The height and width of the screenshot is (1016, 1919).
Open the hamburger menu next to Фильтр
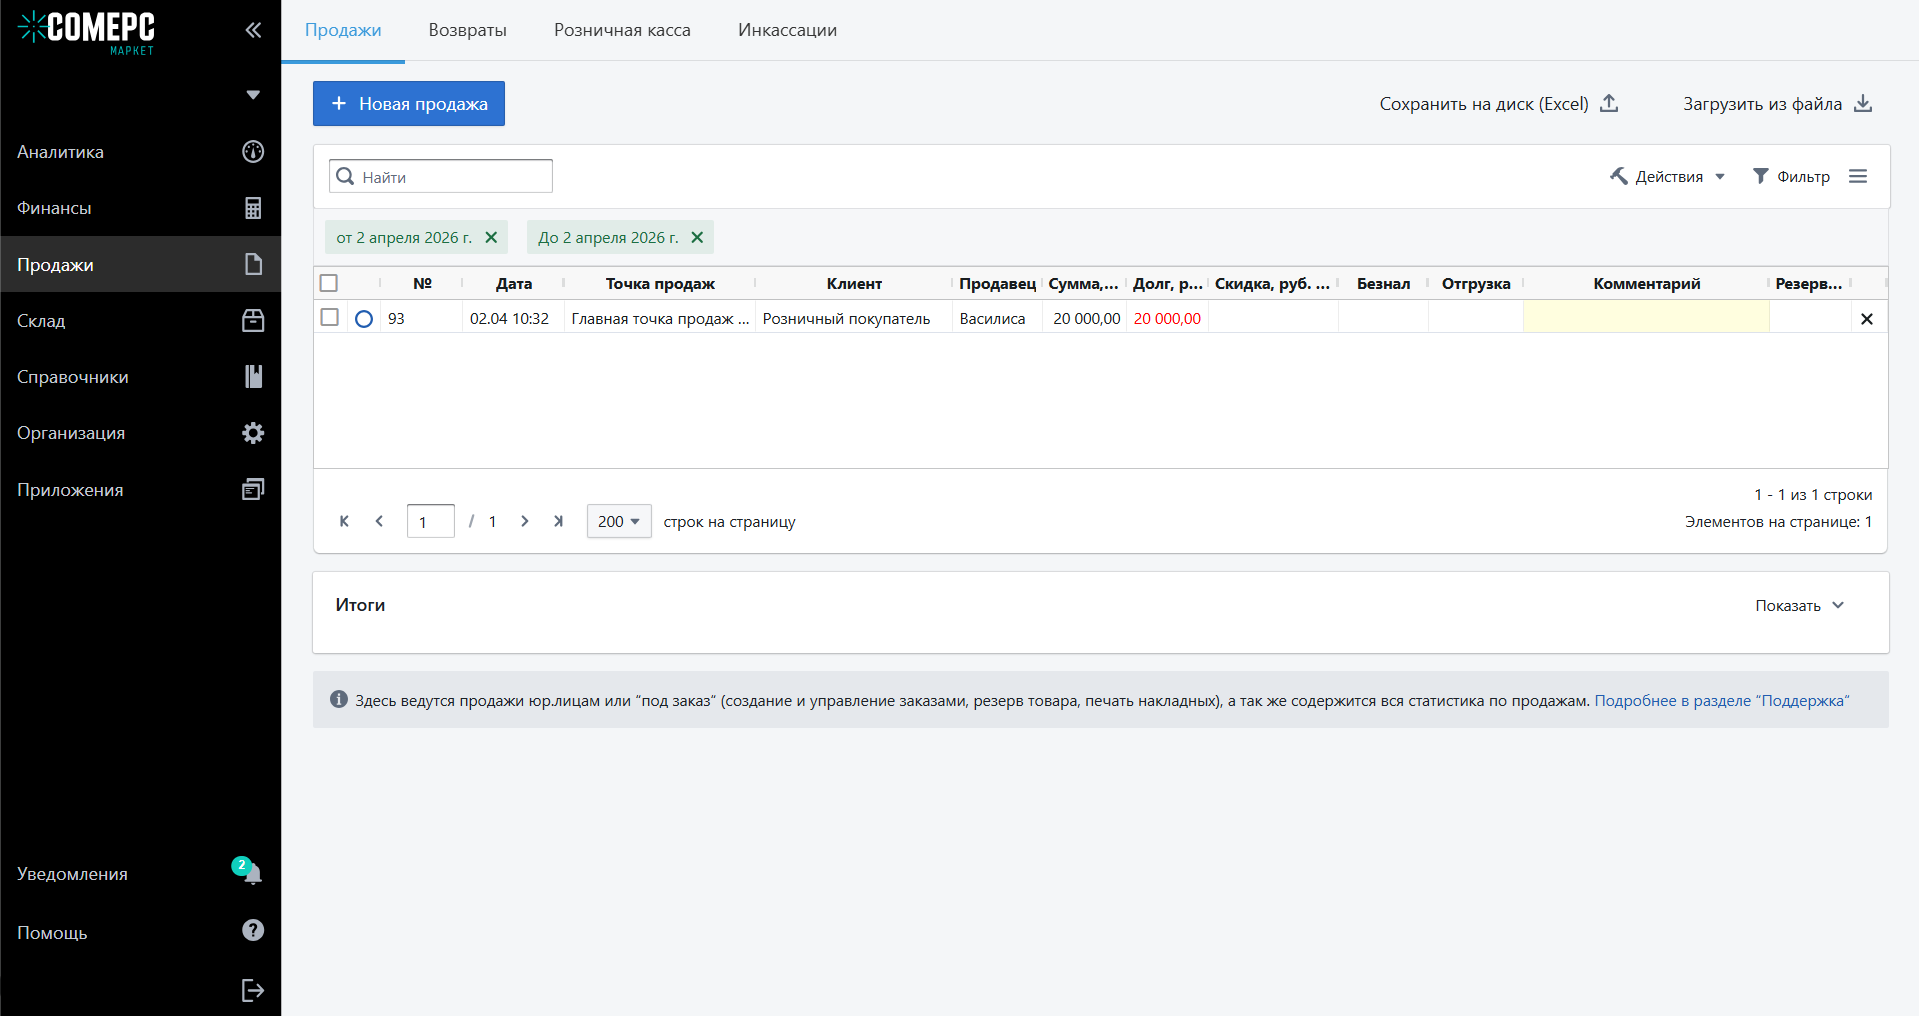click(x=1857, y=177)
